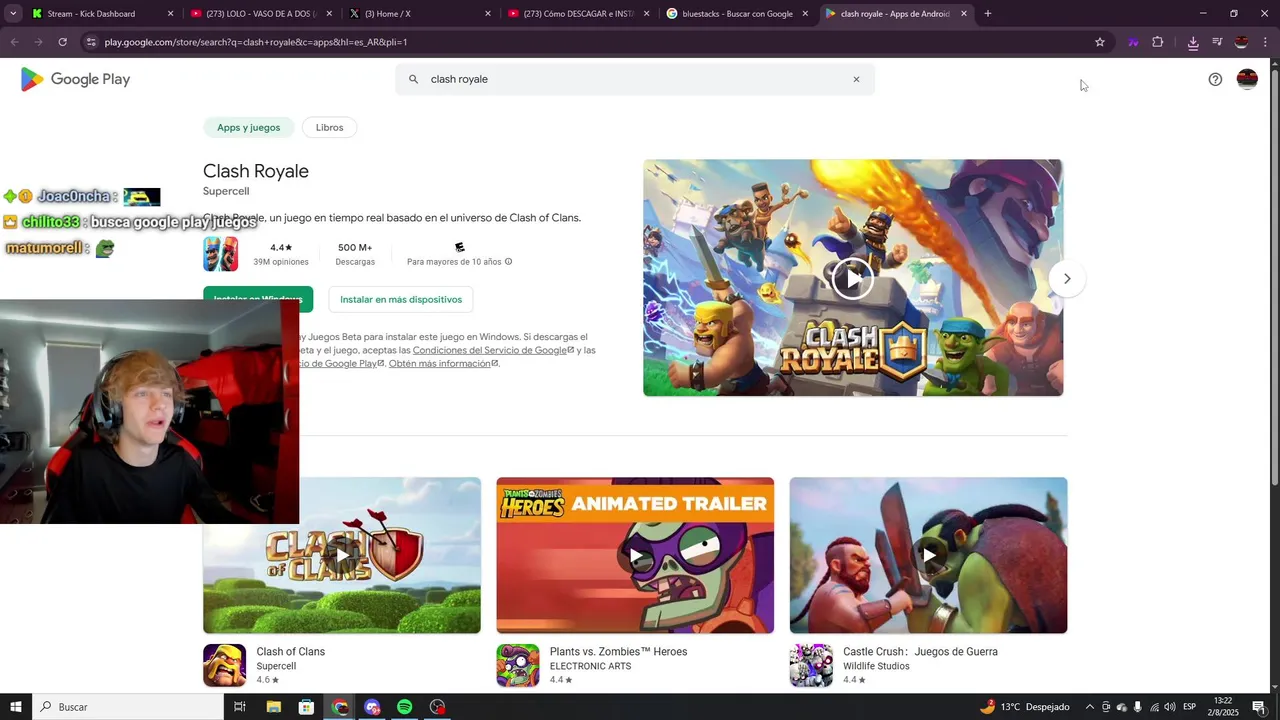
Task: View site information icon in address bar
Action: (x=91, y=42)
